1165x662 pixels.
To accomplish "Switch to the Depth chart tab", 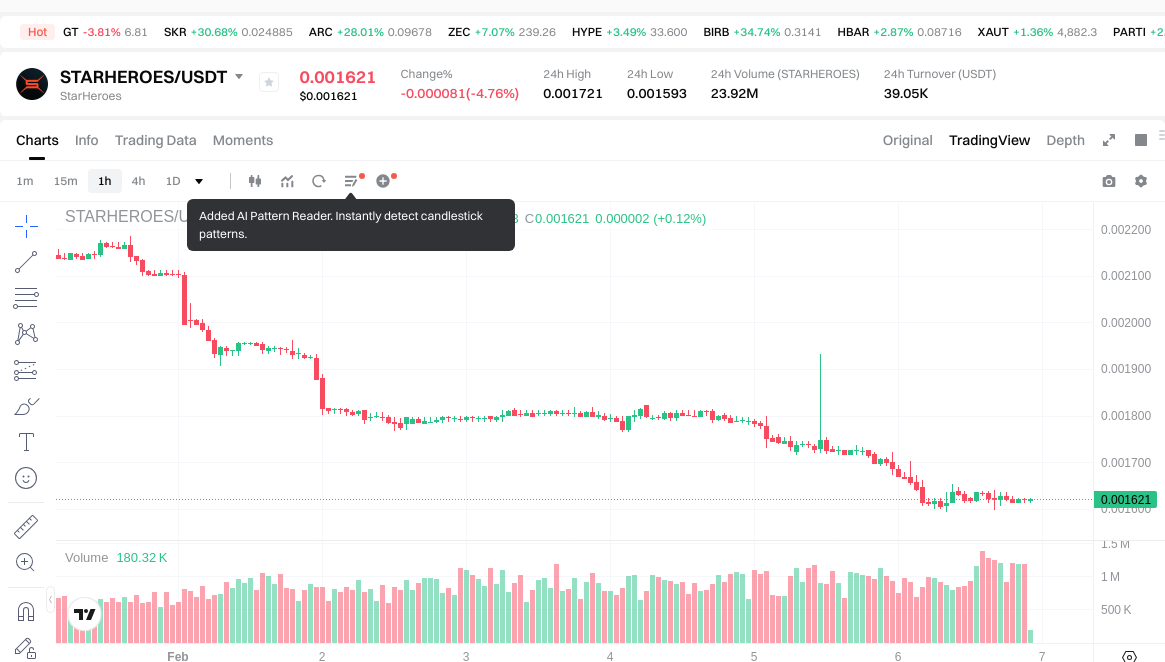I will pos(1065,140).
